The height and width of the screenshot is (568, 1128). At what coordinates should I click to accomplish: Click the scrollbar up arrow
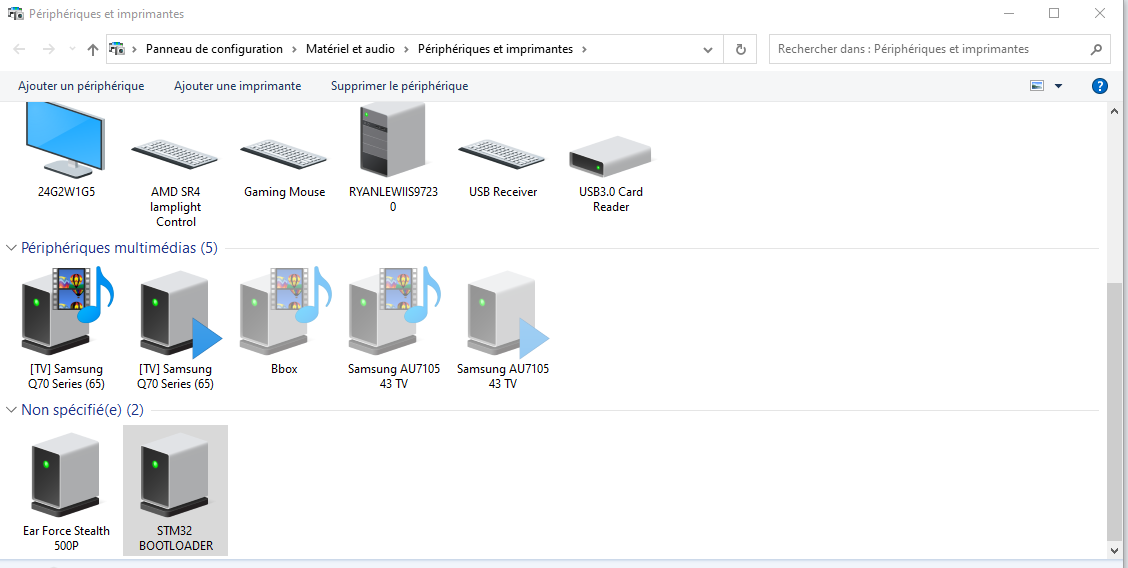[1114, 111]
